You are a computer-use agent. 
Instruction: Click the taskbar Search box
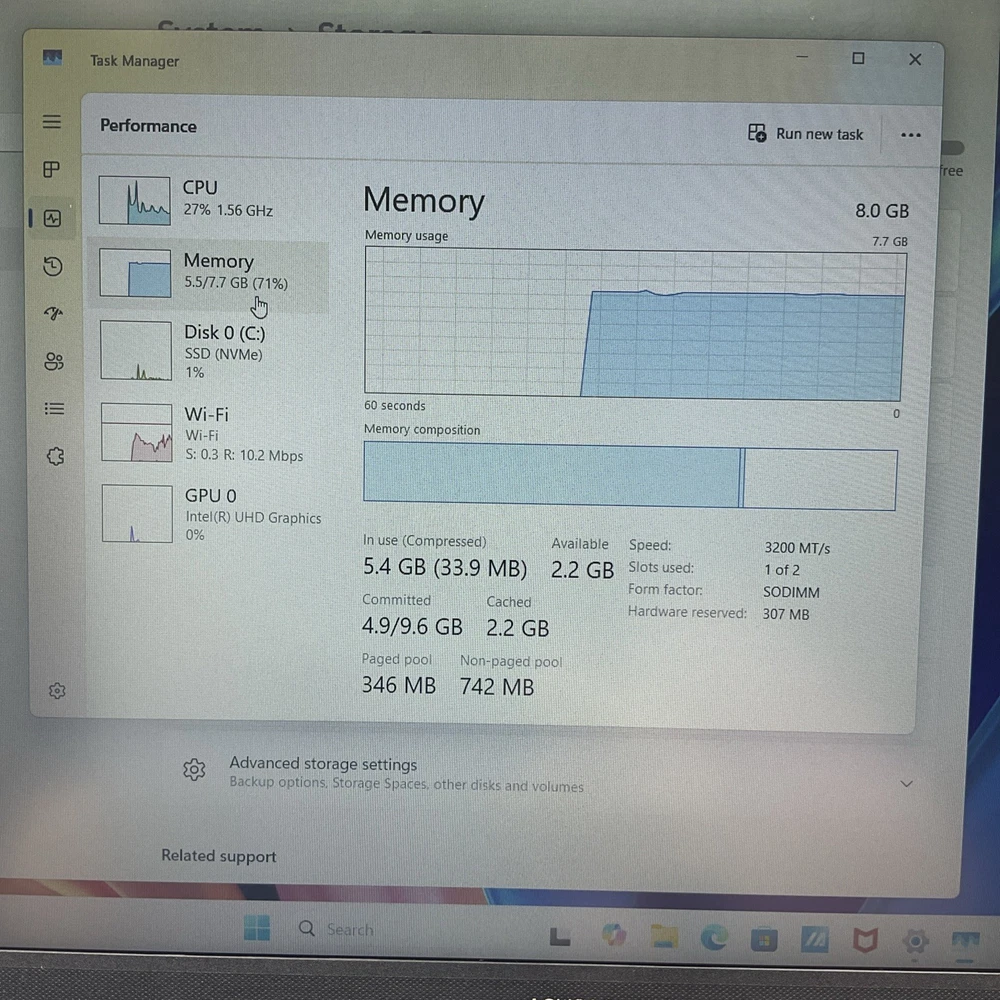point(349,930)
